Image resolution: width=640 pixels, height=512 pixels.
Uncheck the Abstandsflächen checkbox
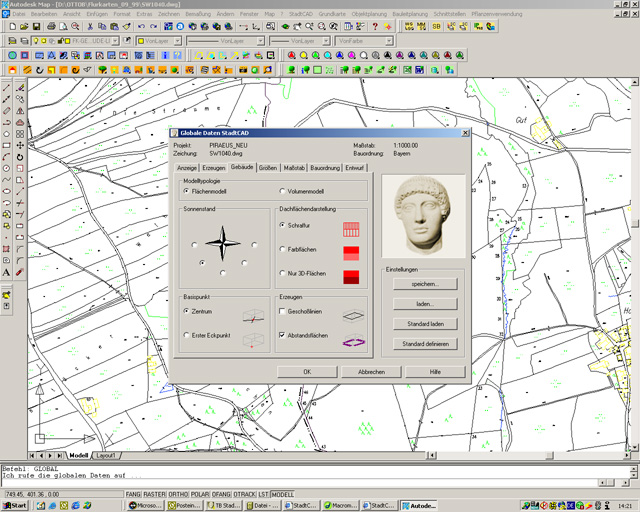coord(283,335)
